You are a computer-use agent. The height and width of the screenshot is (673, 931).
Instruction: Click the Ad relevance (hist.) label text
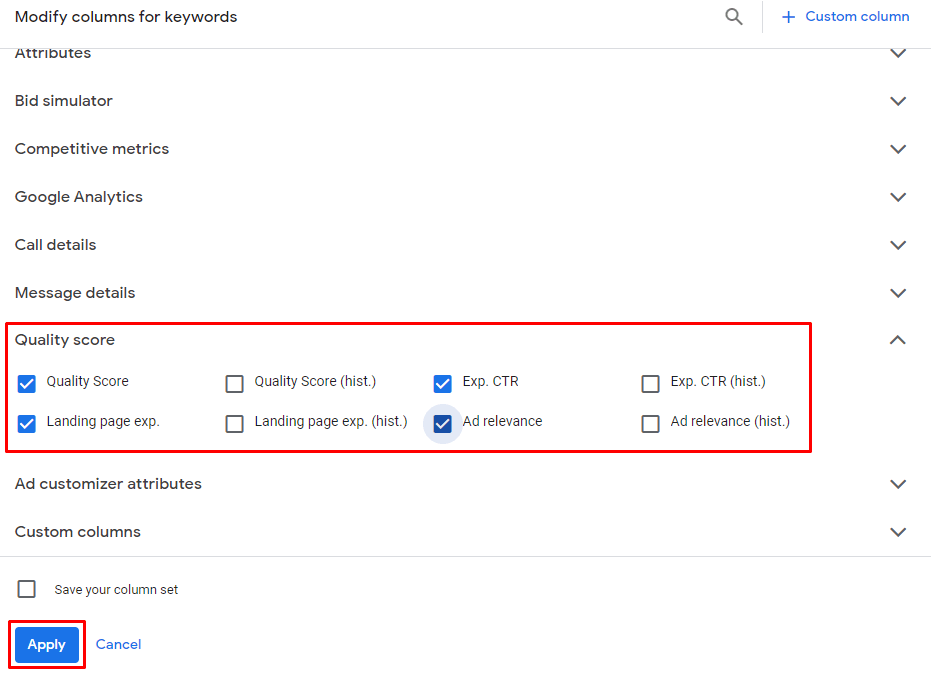coord(730,421)
